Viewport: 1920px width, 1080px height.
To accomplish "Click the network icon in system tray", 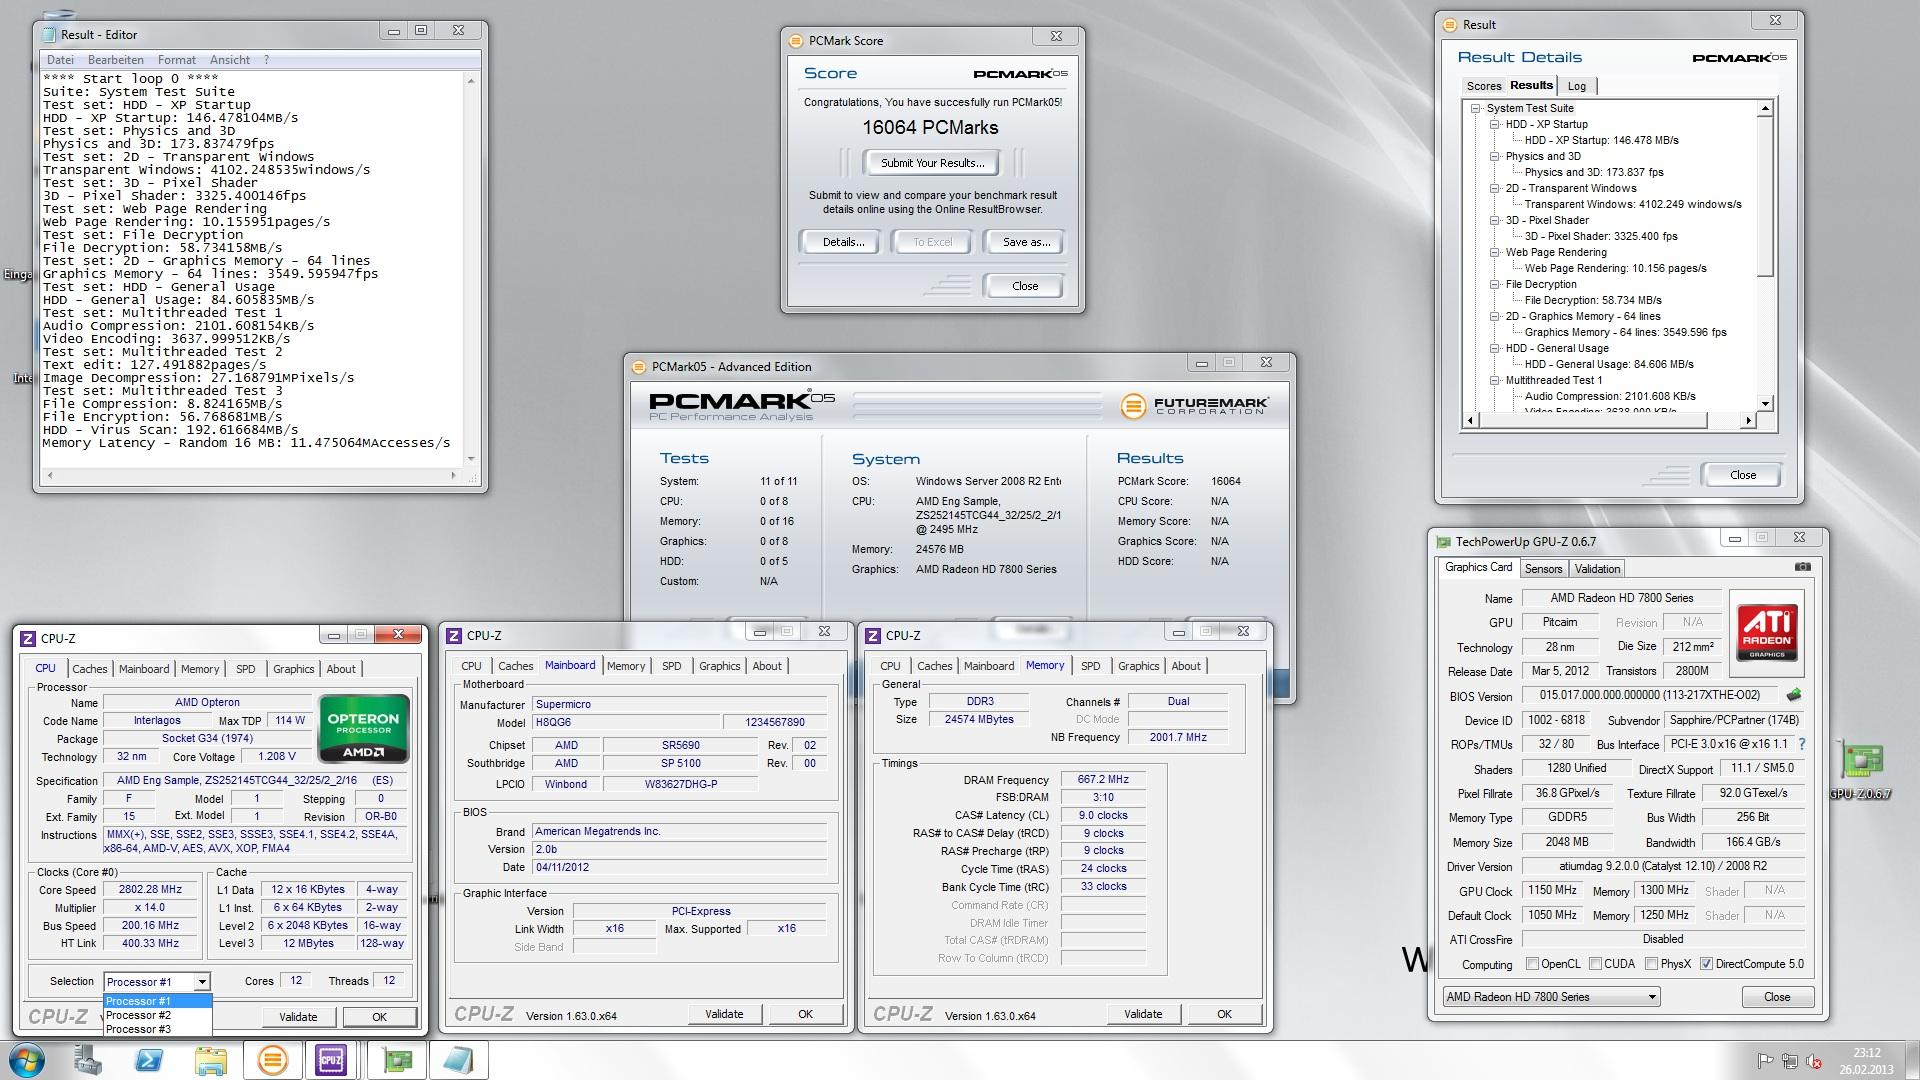I will pos(1789,1062).
